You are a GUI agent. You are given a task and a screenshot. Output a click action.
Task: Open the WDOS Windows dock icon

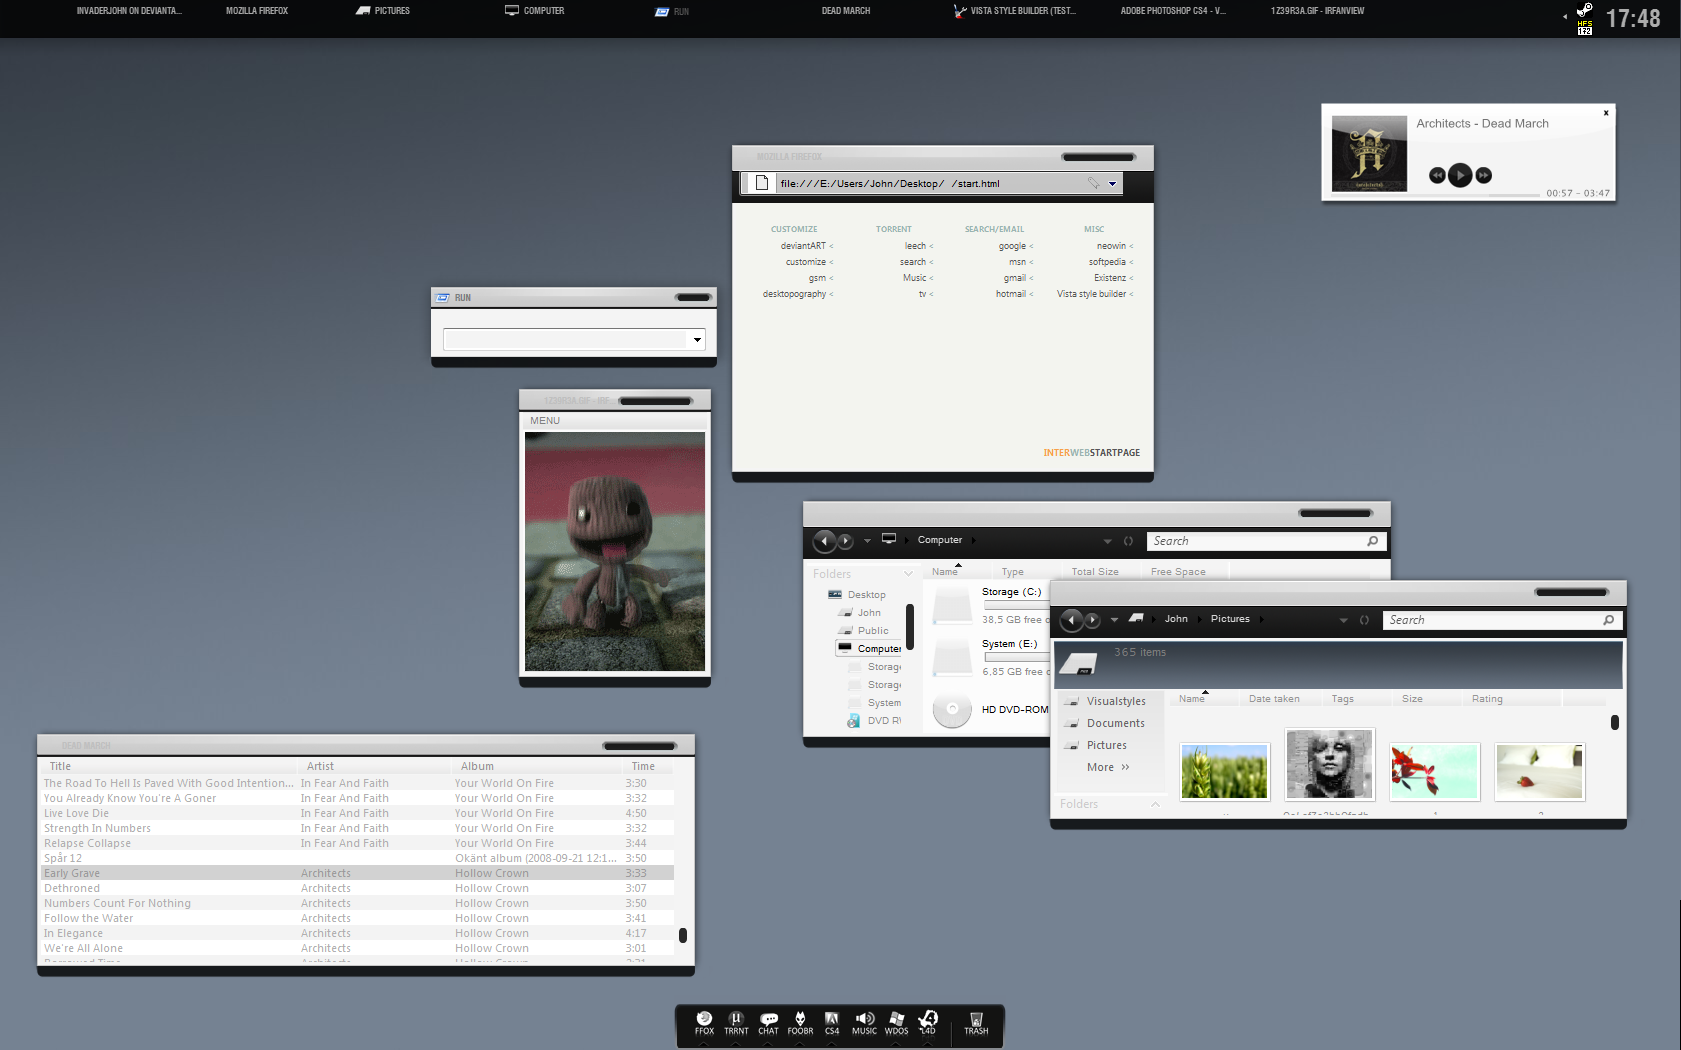click(896, 1022)
